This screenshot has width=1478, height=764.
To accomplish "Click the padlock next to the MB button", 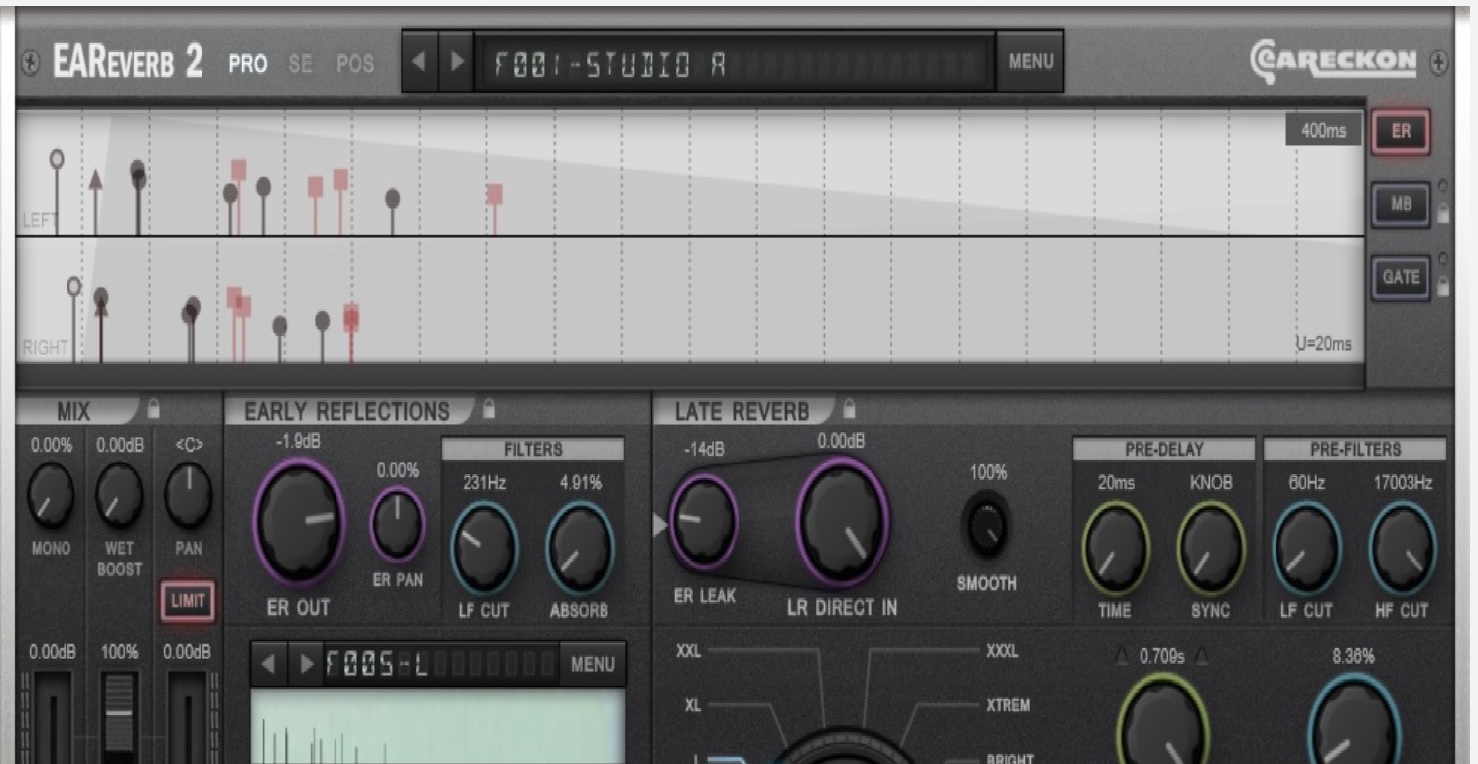I will click(1442, 213).
